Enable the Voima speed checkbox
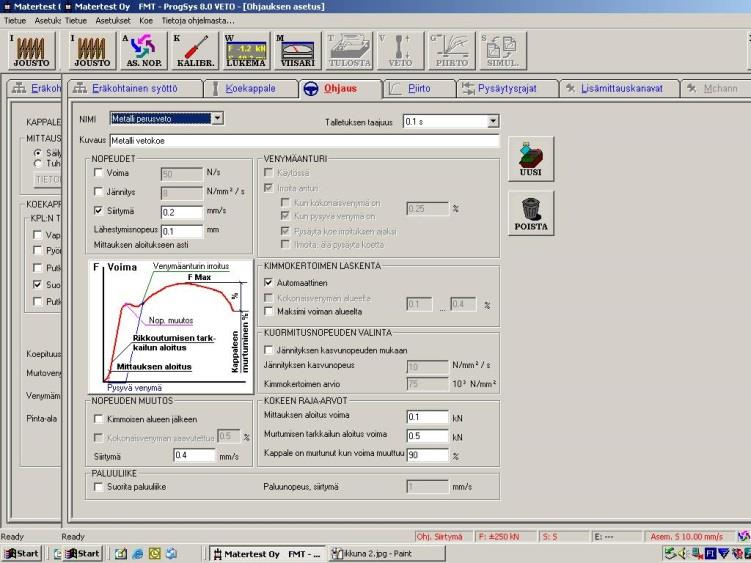 [99, 172]
